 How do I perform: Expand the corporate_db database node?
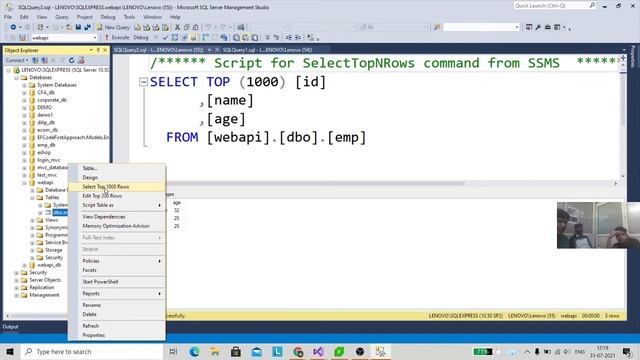click(24, 100)
